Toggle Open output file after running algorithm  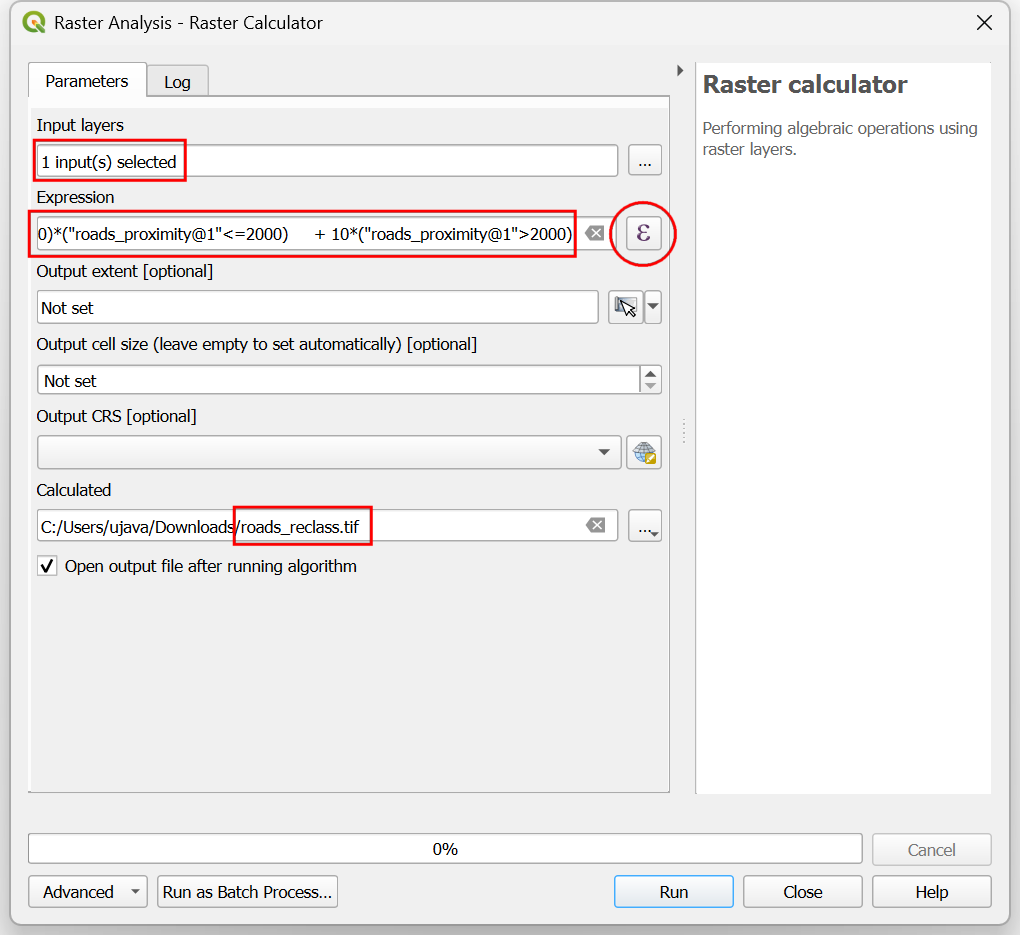pyautogui.click(x=47, y=566)
